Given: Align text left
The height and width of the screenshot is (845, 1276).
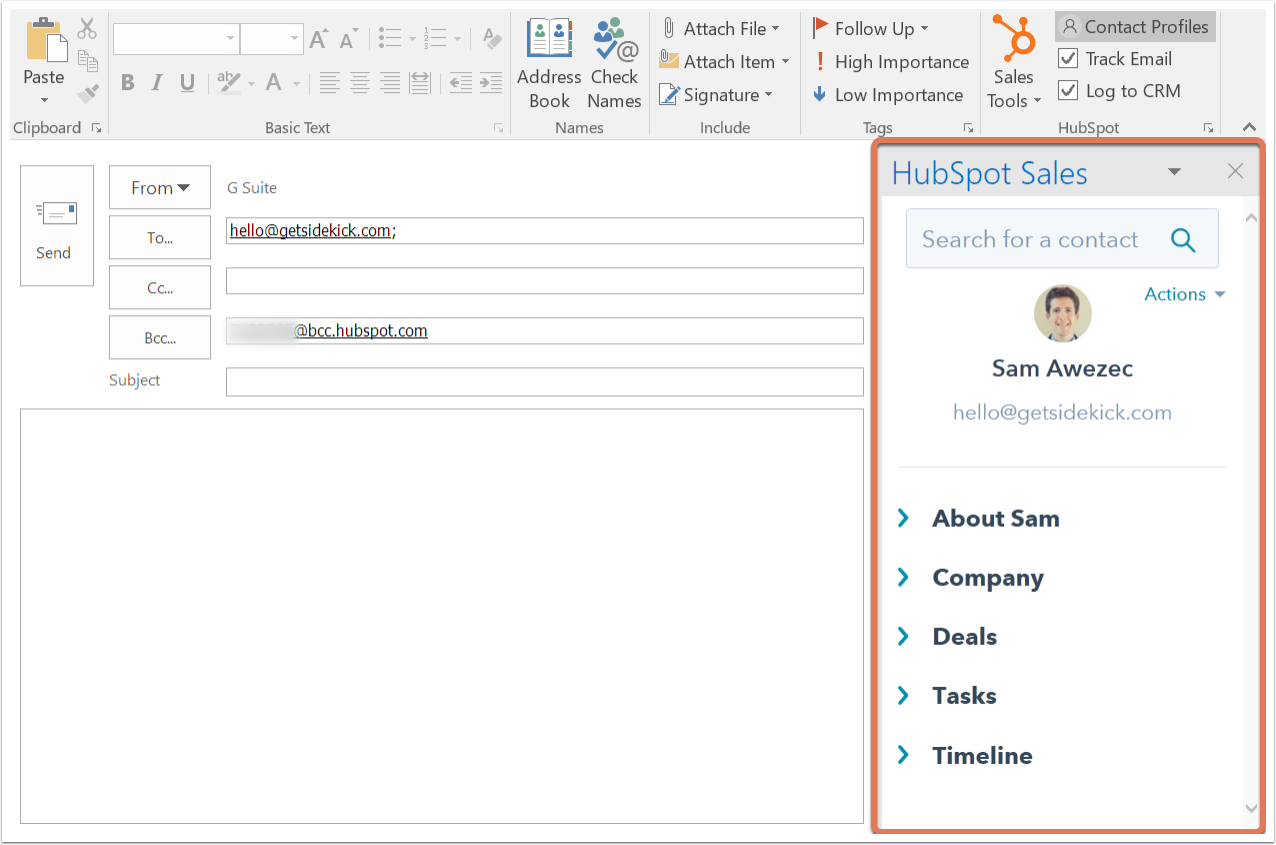Looking at the screenshot, I should 330,83.
